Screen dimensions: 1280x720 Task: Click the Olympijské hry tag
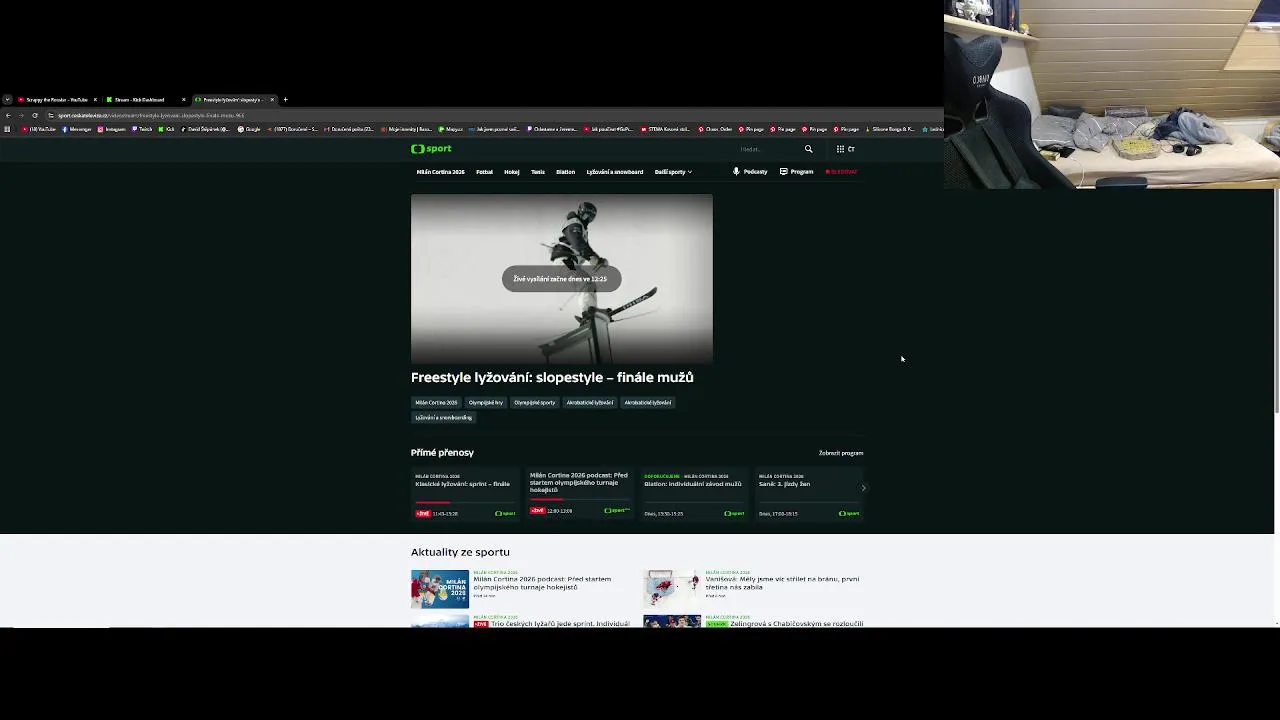(486, 402)
